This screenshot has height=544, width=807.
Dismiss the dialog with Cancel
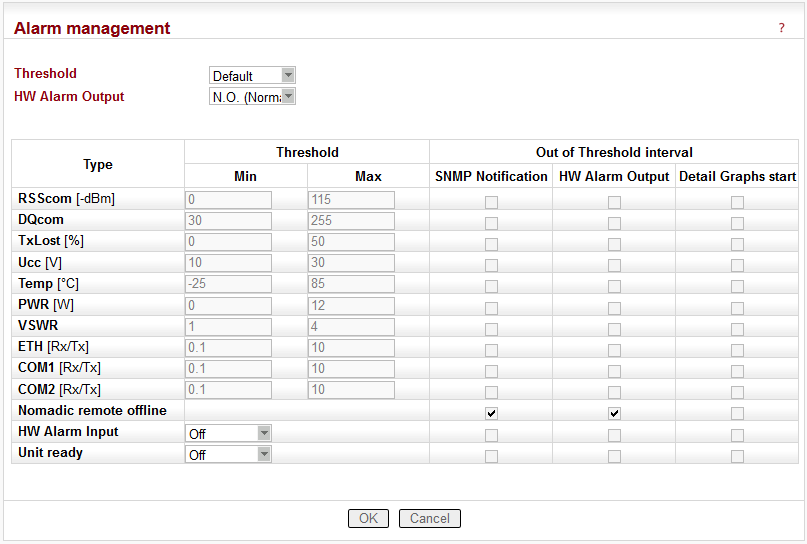430,518
